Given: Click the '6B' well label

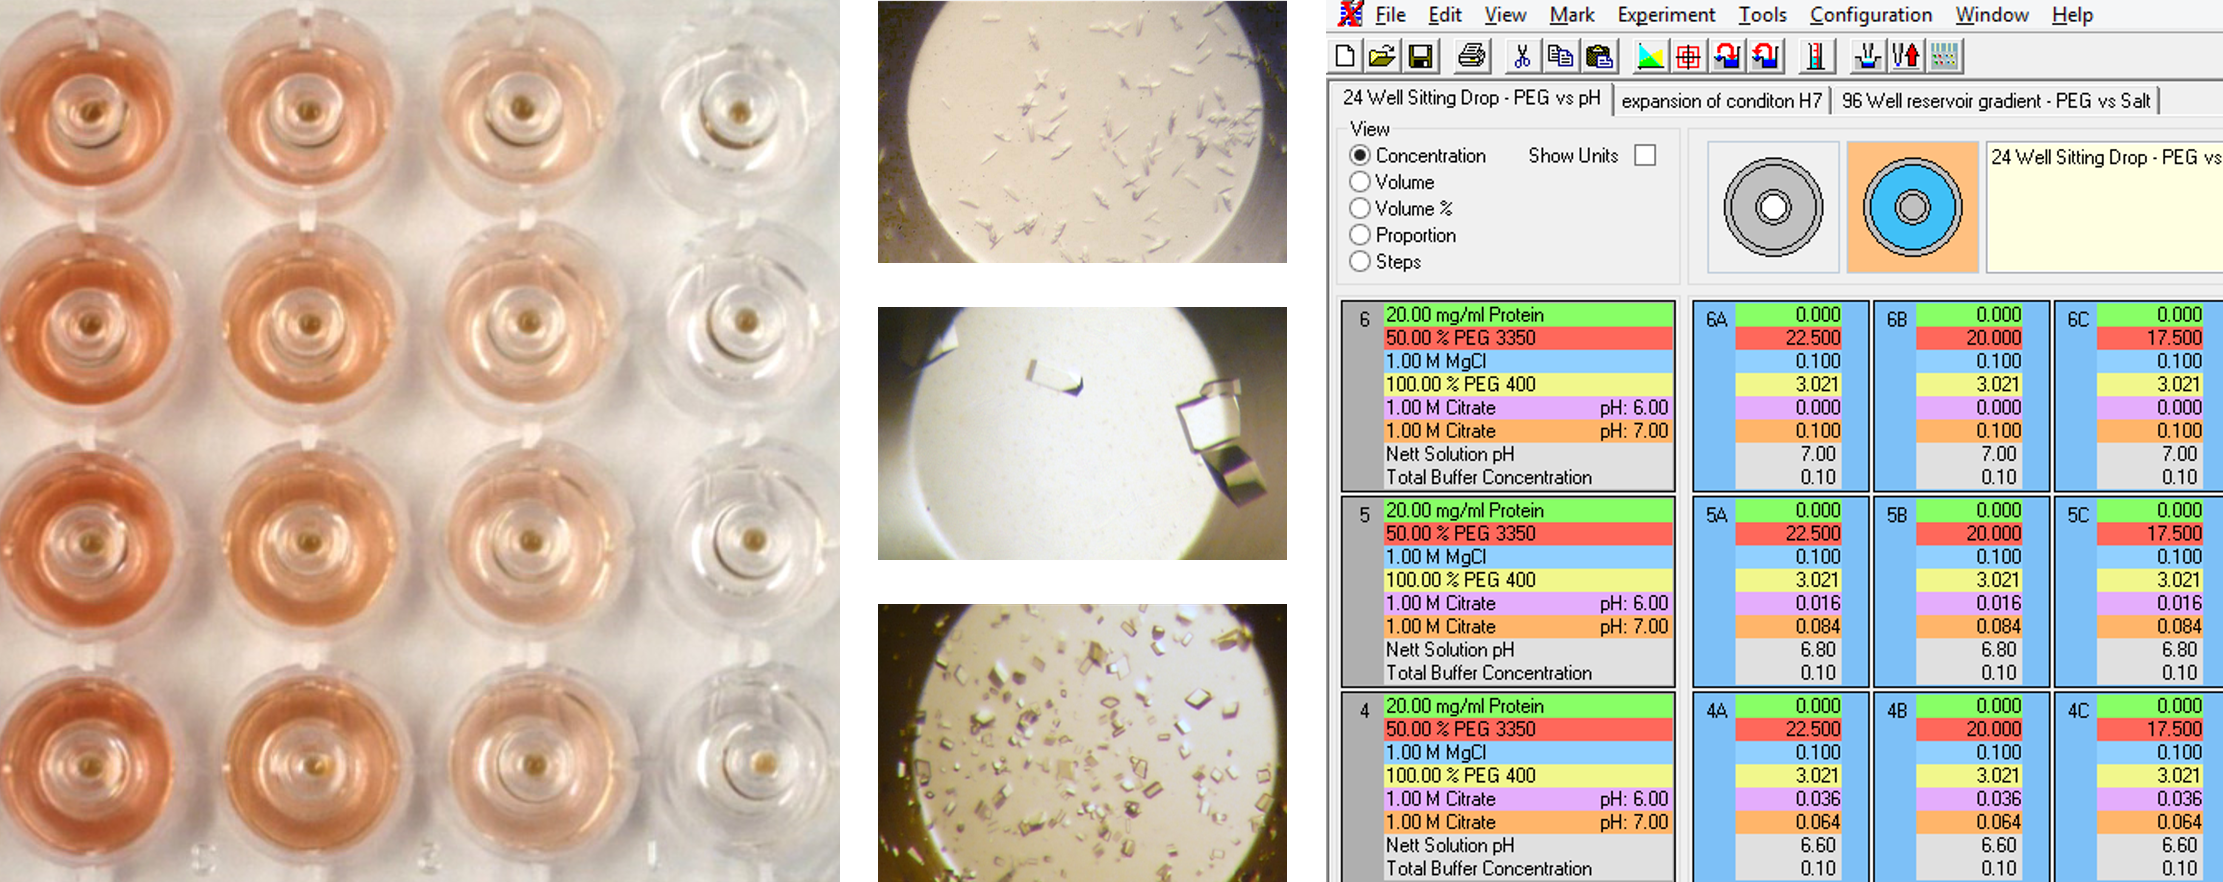Looking at the screenshot, I should (x=1897, y=320).
